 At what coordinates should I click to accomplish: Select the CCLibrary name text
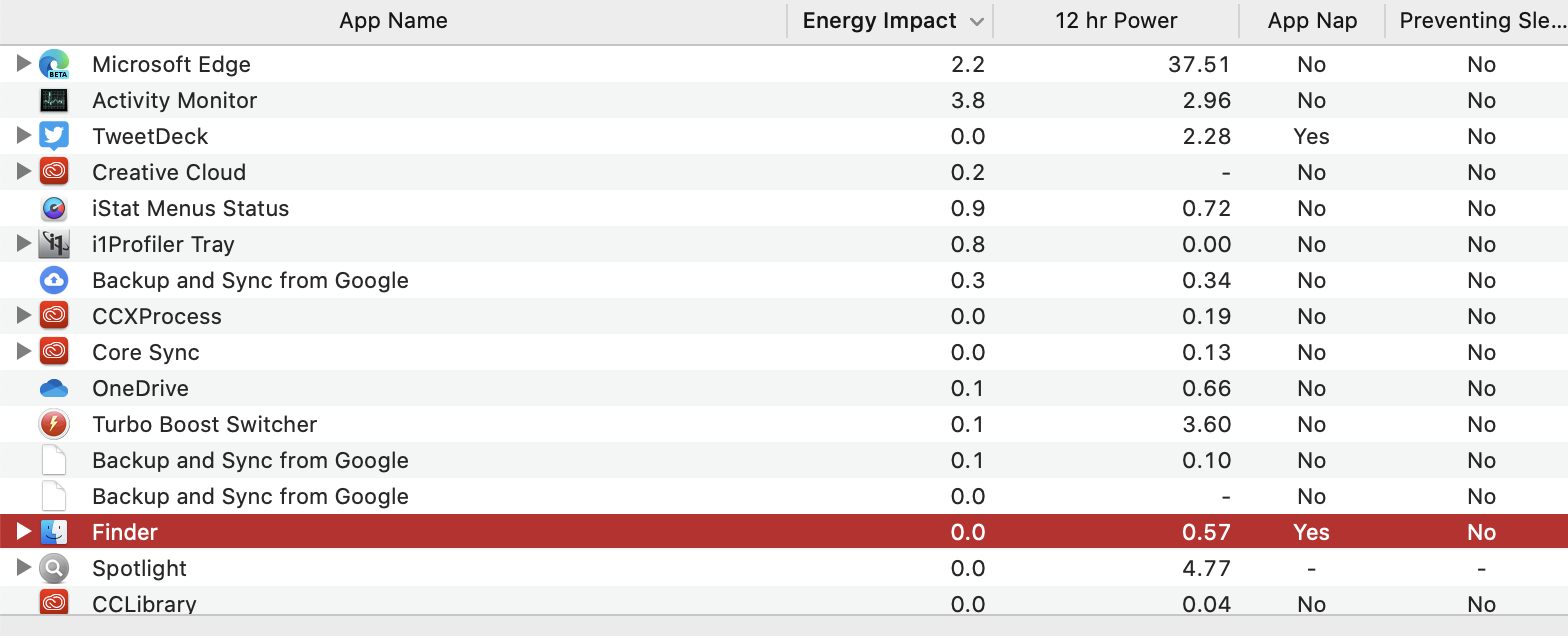point(144,604)
